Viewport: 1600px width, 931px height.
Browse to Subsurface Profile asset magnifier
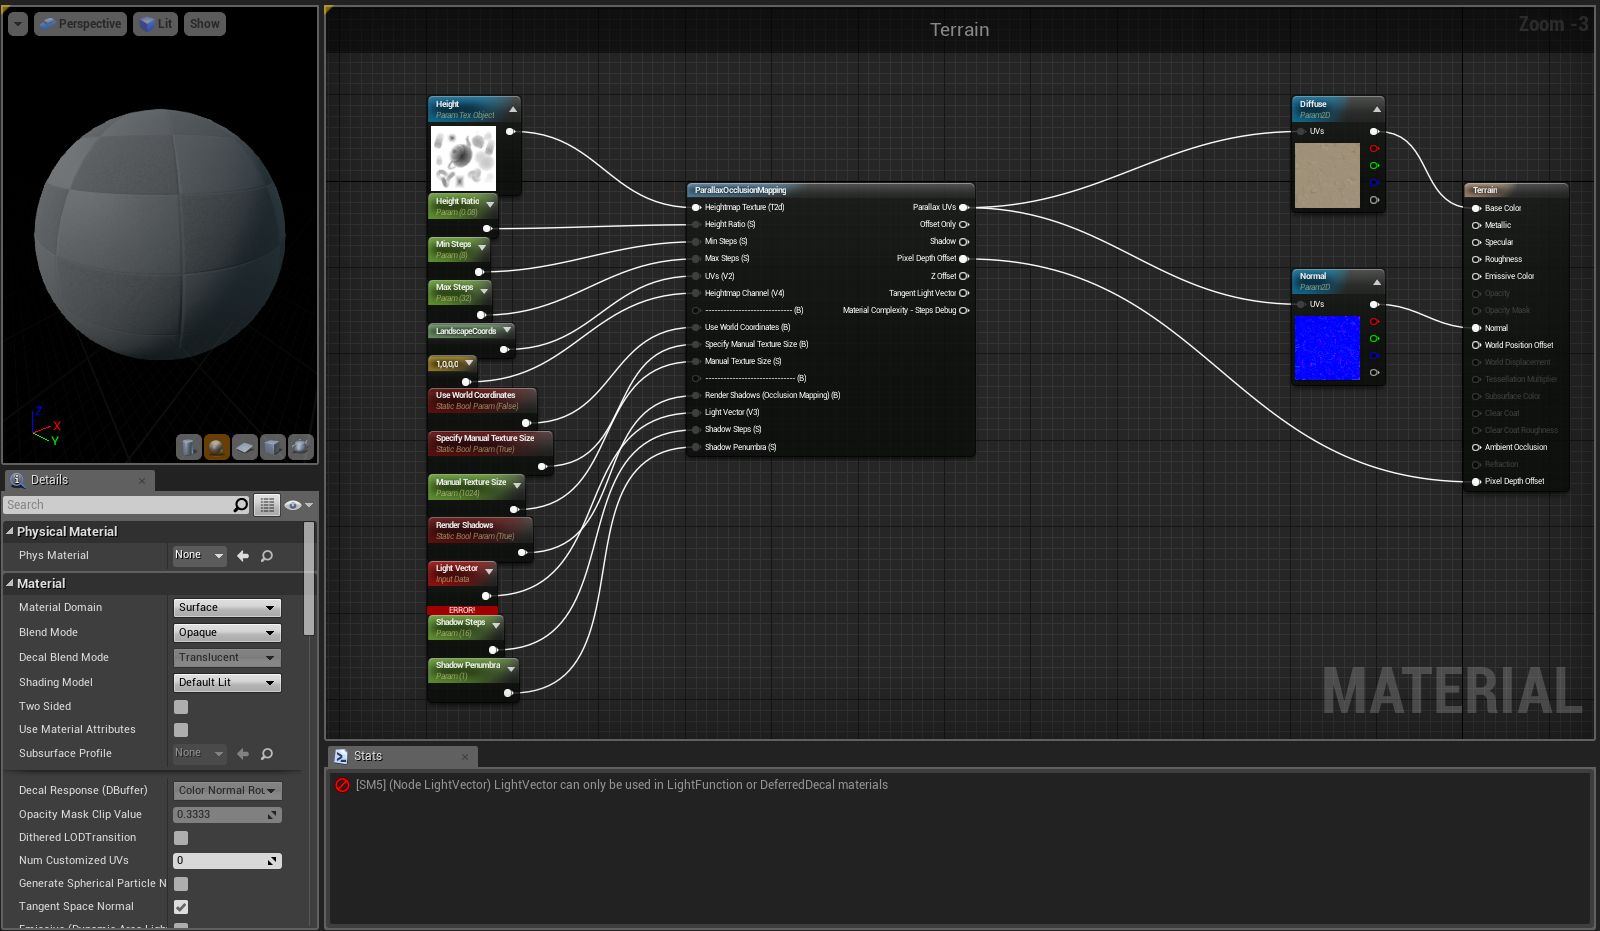click(x=267, y=754)
